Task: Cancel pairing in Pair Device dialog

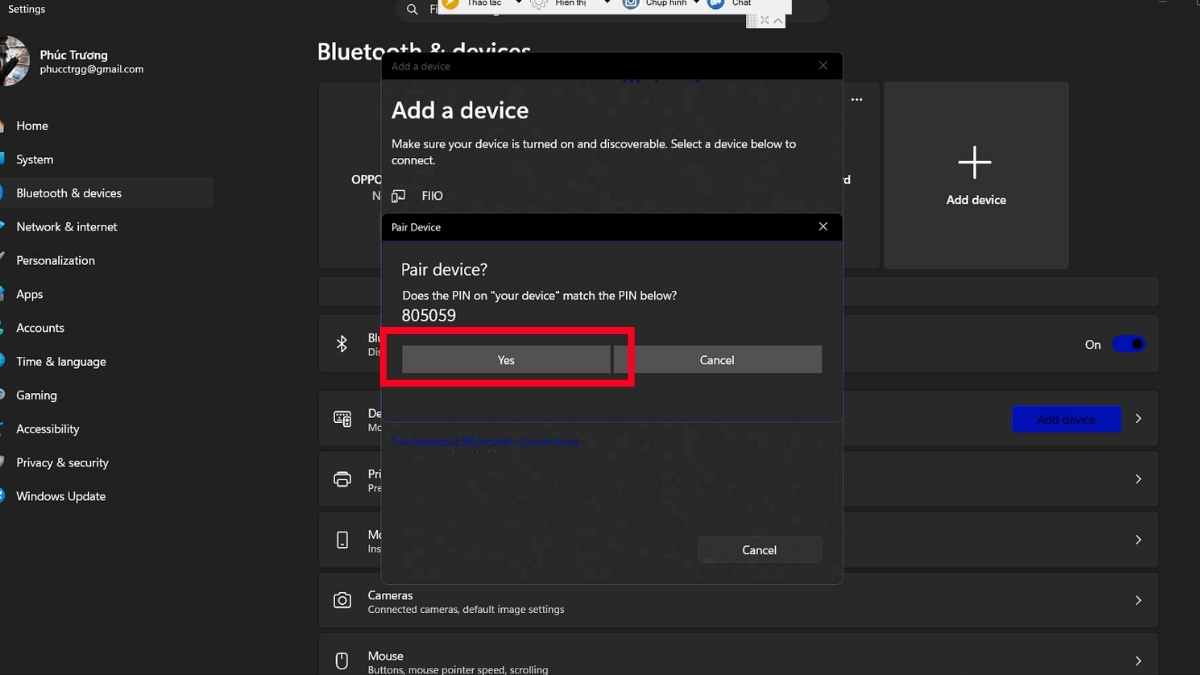Action: tap(717, 360)
